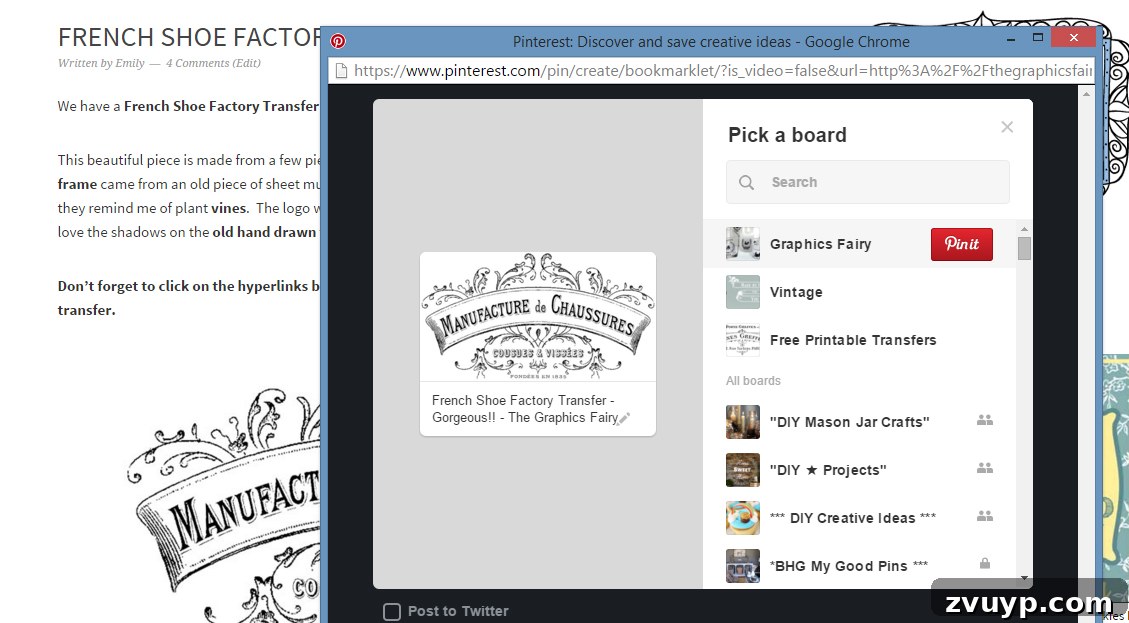
Task: Click the magnifier icon in Search box
Action: tap(747, 183)
